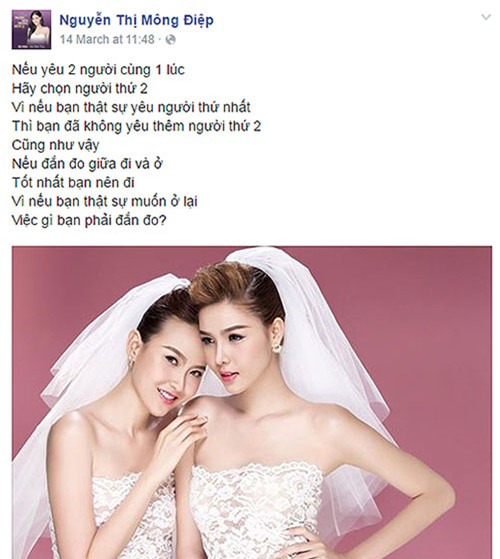Select the text "Vì nếu bạn thật sự yêu người thứ nhất"
This screenshot has height=559, width=500.
[x=131, y=107]
